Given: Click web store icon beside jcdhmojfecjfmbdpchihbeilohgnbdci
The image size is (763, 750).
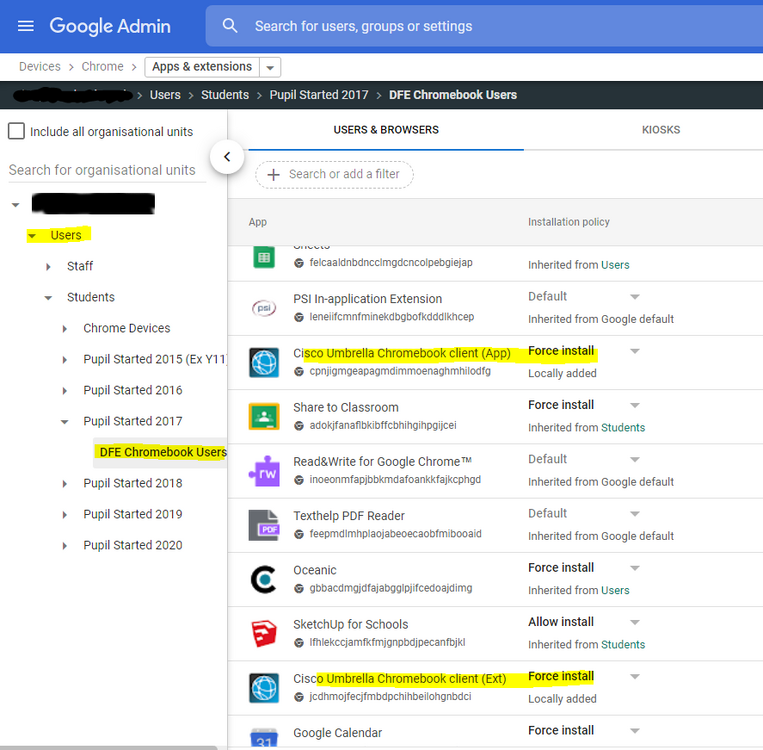Looking at the screenshot, I should tap(299, 697).
